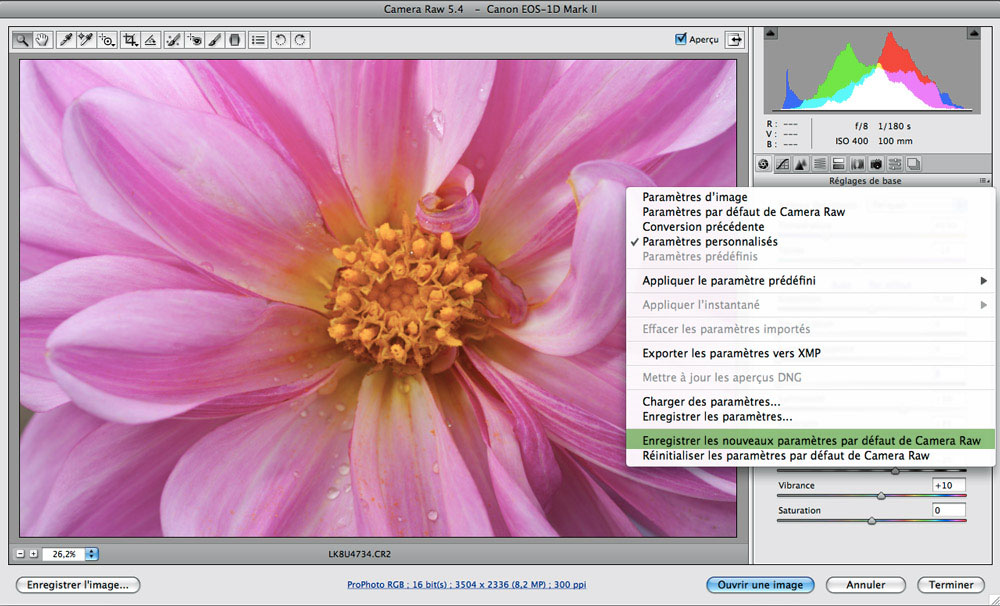Click the dahlia flower preview image
The image size is (1000, 606).
pyautogui.click(x=378, y=299)
